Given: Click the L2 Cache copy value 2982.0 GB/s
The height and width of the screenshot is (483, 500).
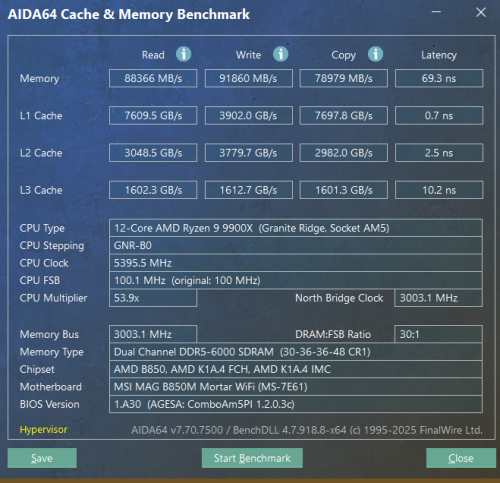Looking at the screenshot, I should (x=344, y=153).
